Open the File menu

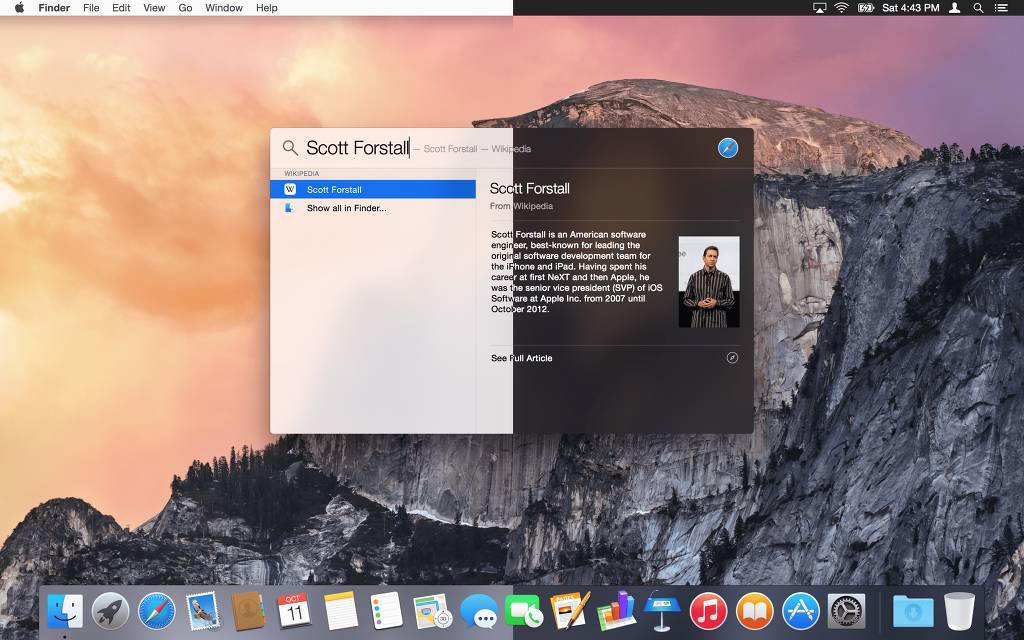click(91, 8)
